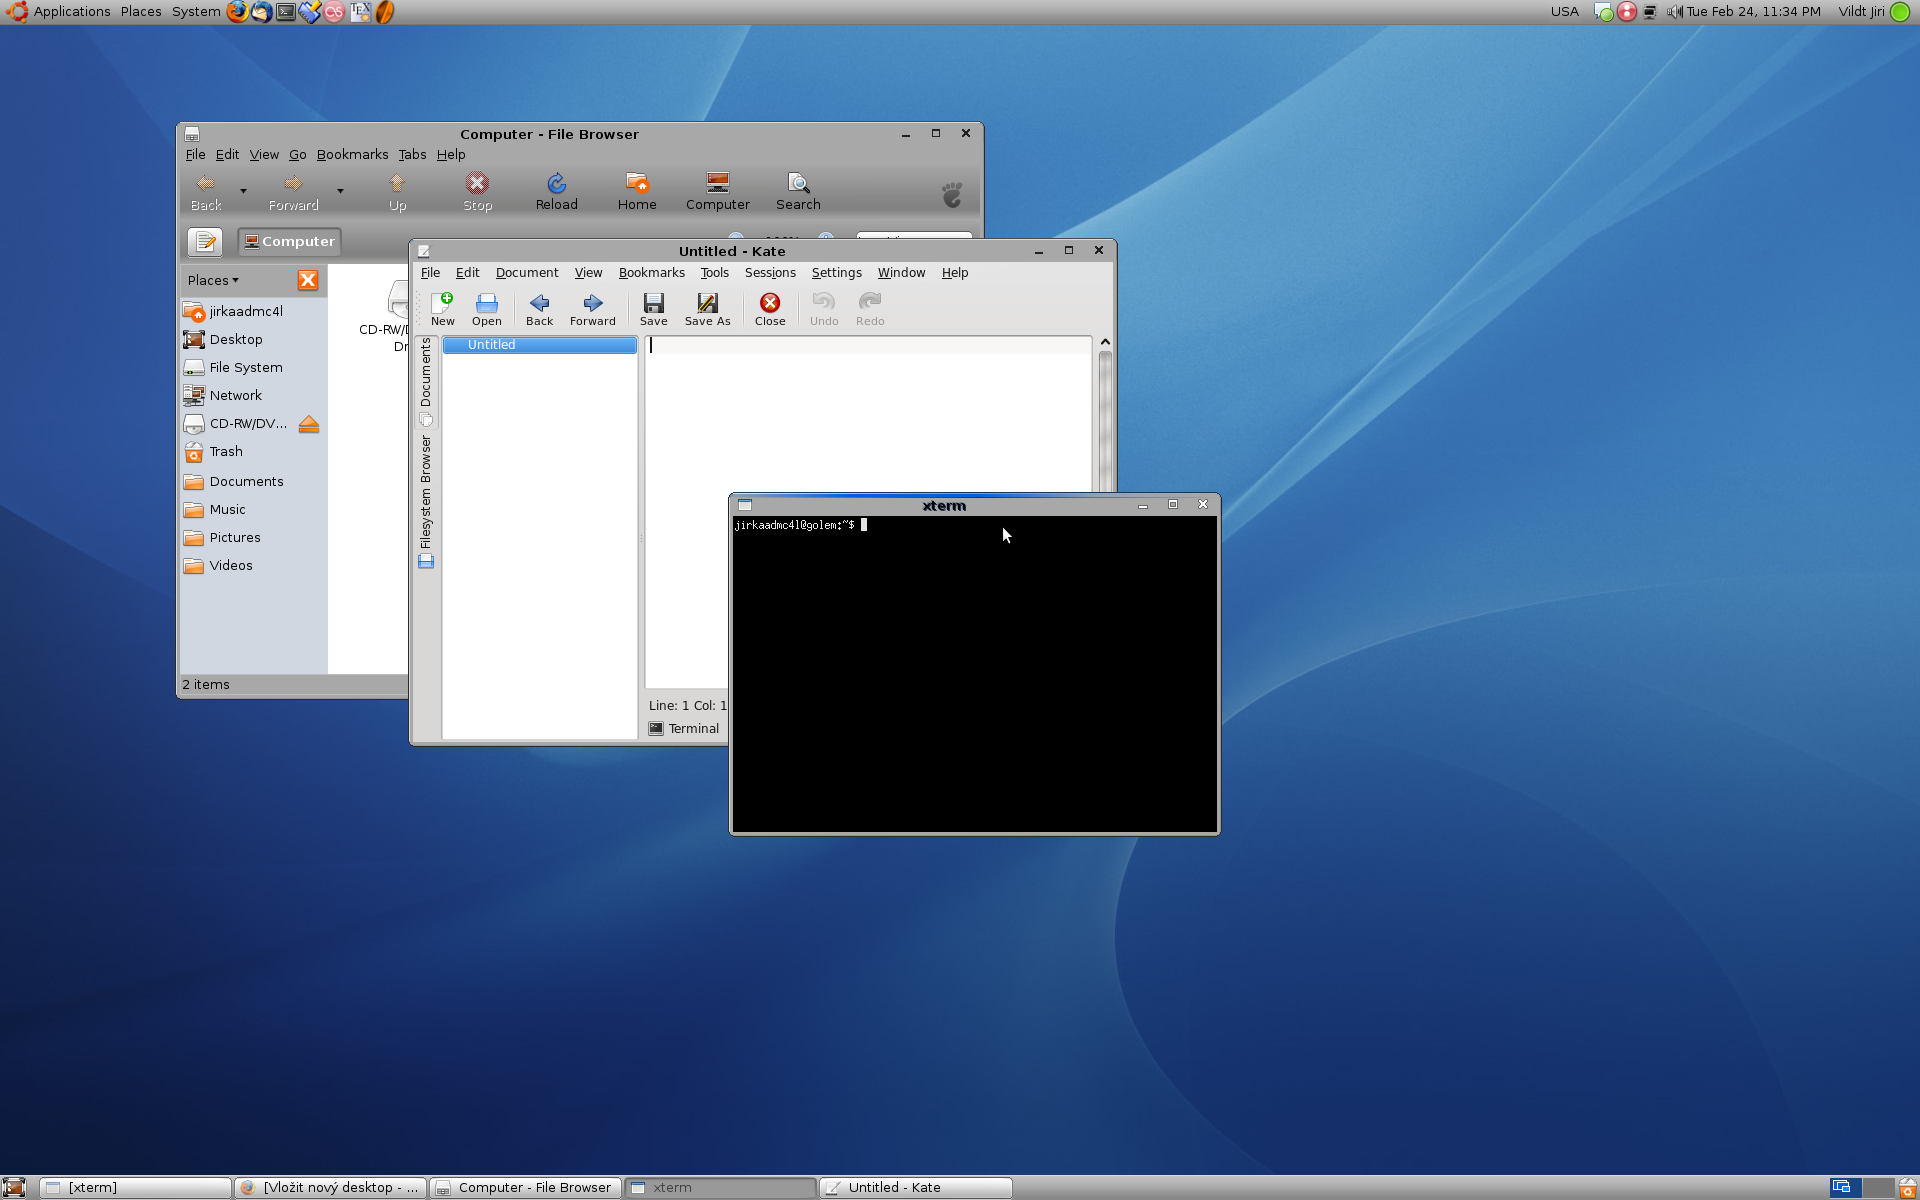Image resolution: width=1920 pixels, height=1200 pixels.
Task: Open the Sessions menu in Kate
Action: (x=770, y=272)
